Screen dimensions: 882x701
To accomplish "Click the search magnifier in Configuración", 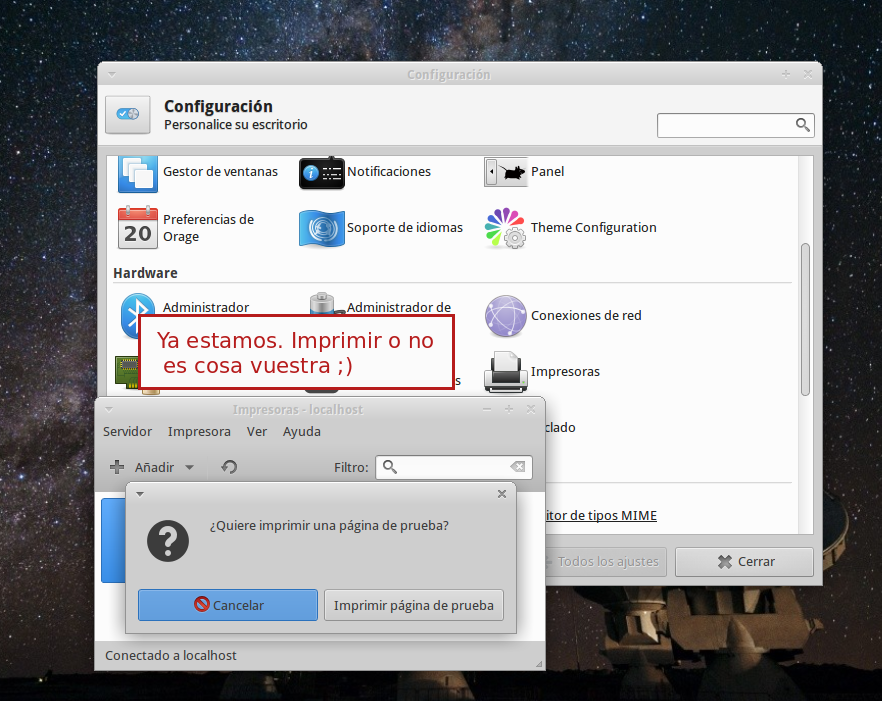I will coord(803,125).
